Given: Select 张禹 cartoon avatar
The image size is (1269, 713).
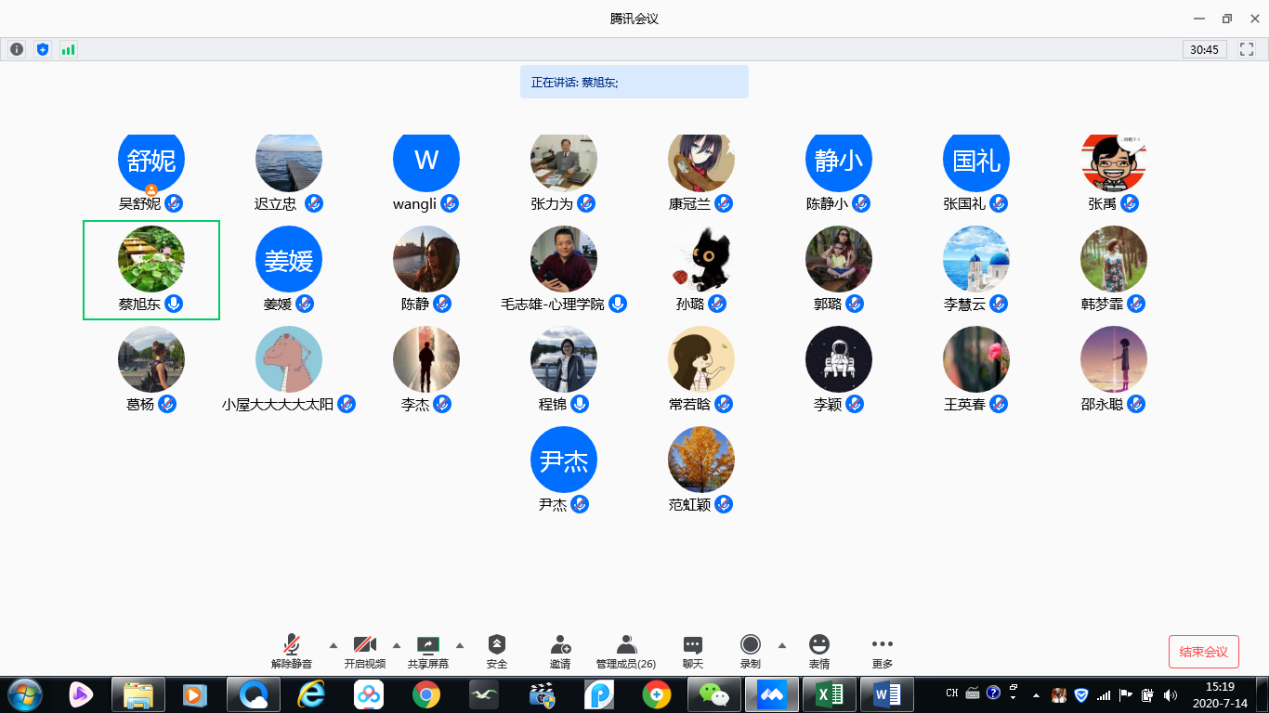Looking at the screenshot, I should pyautogui.click(x=1114, y=163).
